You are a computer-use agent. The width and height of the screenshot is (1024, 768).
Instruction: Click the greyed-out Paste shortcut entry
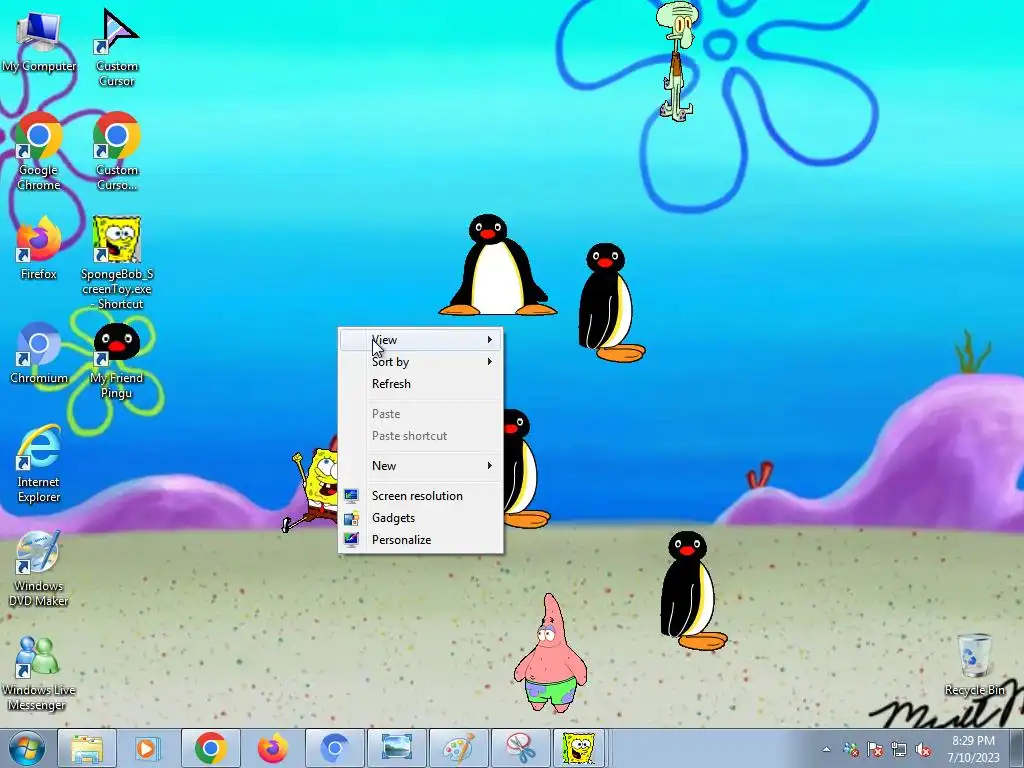tap(421, 436)
